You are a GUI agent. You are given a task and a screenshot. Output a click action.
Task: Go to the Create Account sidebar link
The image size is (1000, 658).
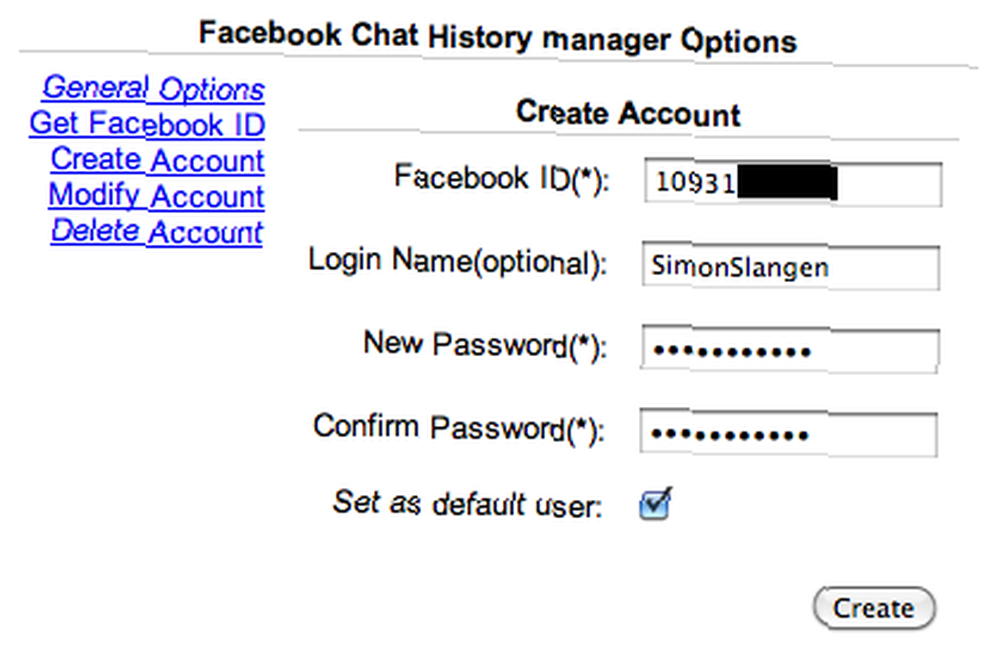[x=158, y=159]
